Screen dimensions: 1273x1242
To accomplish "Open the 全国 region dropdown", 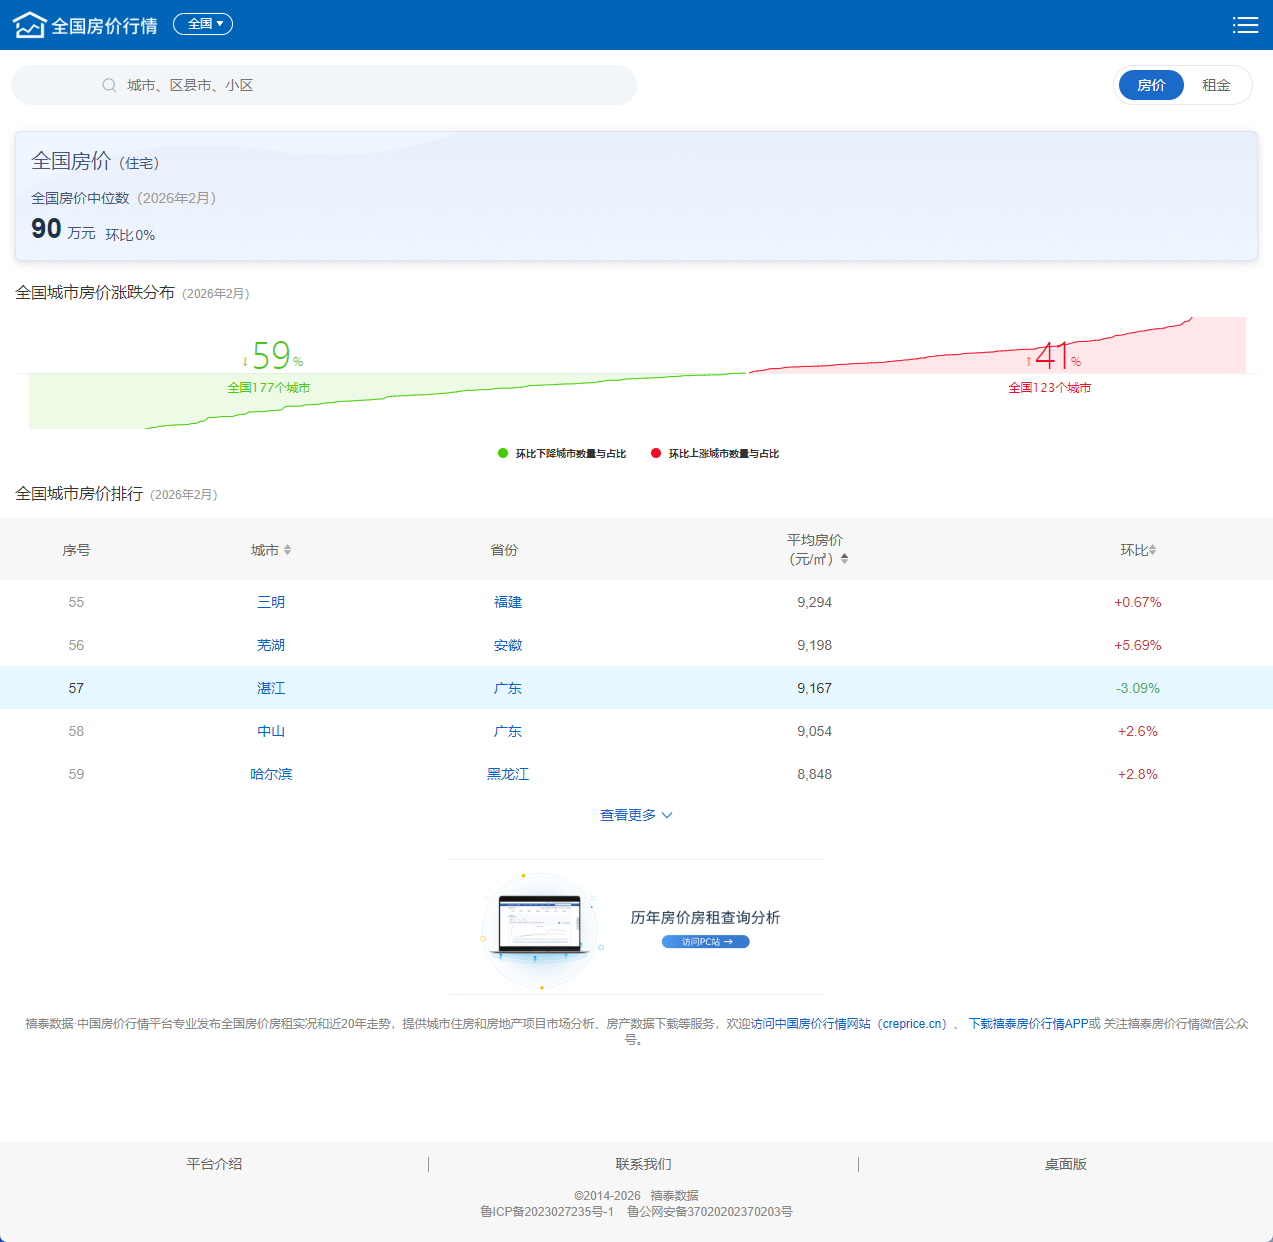I will pos(203,24).
